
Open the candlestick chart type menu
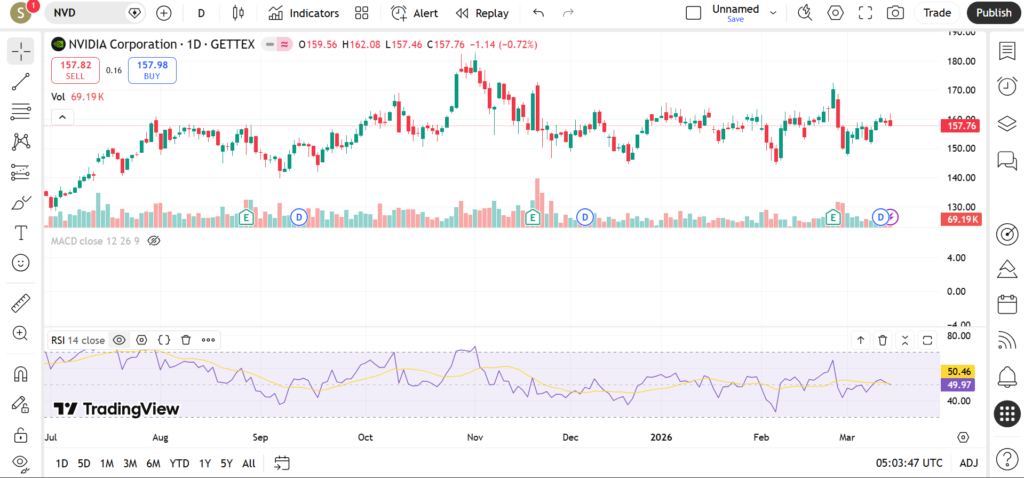[237, 13]
